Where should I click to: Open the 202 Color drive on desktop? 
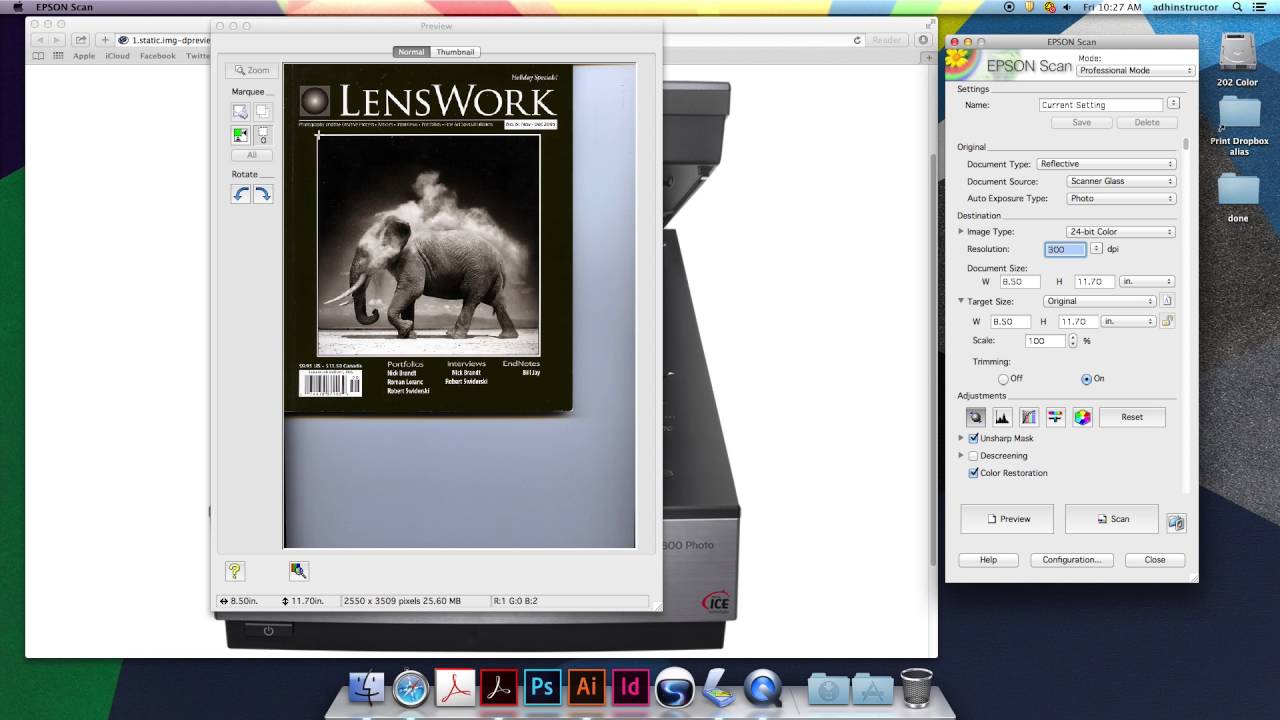[x=1238, y=59]
